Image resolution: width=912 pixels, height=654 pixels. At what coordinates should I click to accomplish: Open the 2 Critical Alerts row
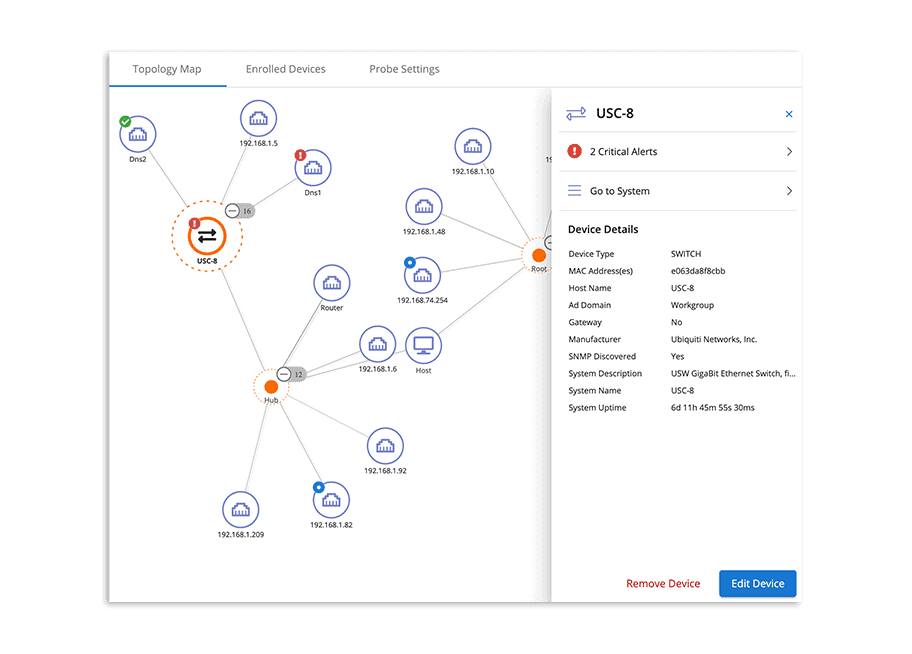pyautogui.click(x=678, y=151)
